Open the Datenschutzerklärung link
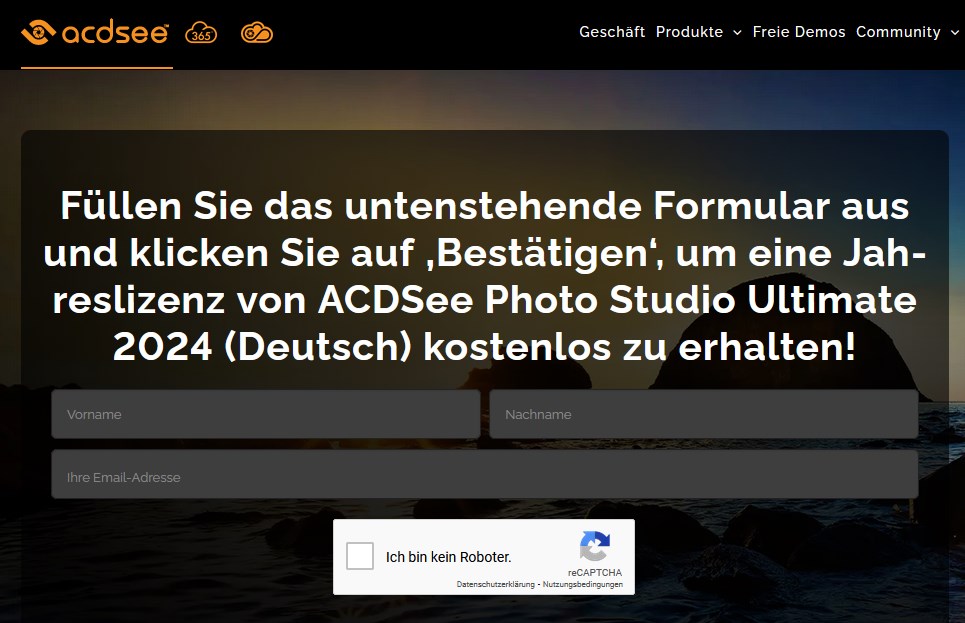The height and width of the screenshot is (623, 965). [x=495, y=584]
